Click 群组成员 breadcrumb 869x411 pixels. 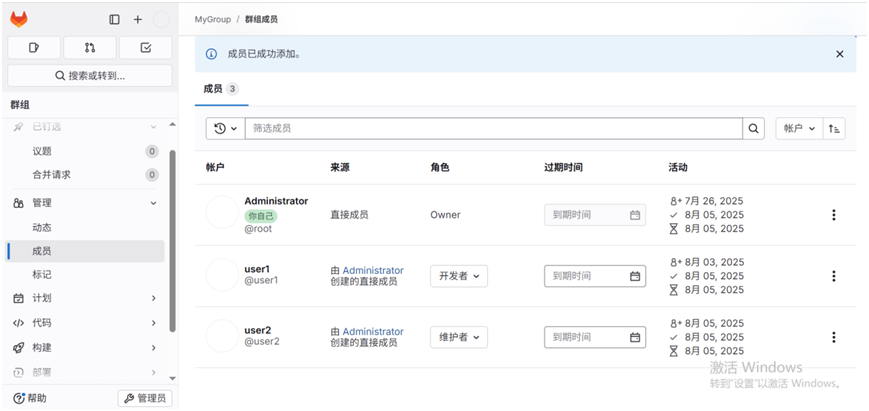pyautogui.click(x=261, y=19)
